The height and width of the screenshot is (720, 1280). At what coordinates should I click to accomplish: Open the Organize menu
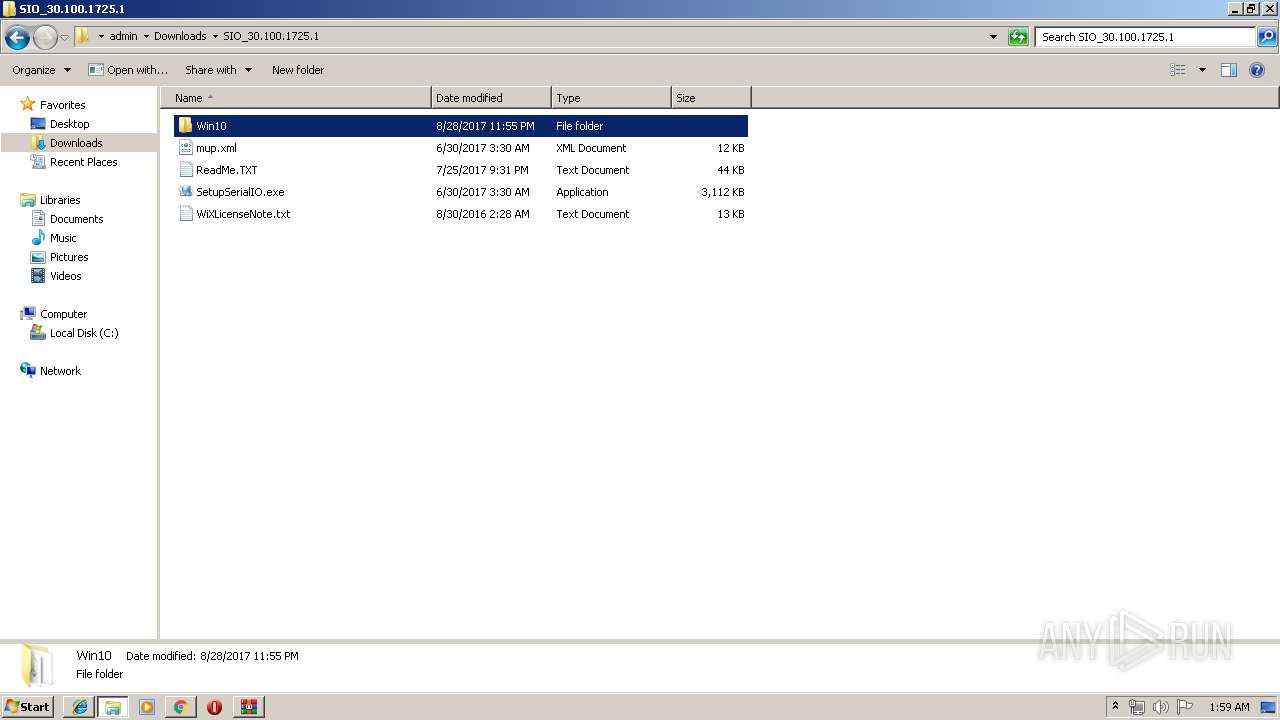pos(41,70)
